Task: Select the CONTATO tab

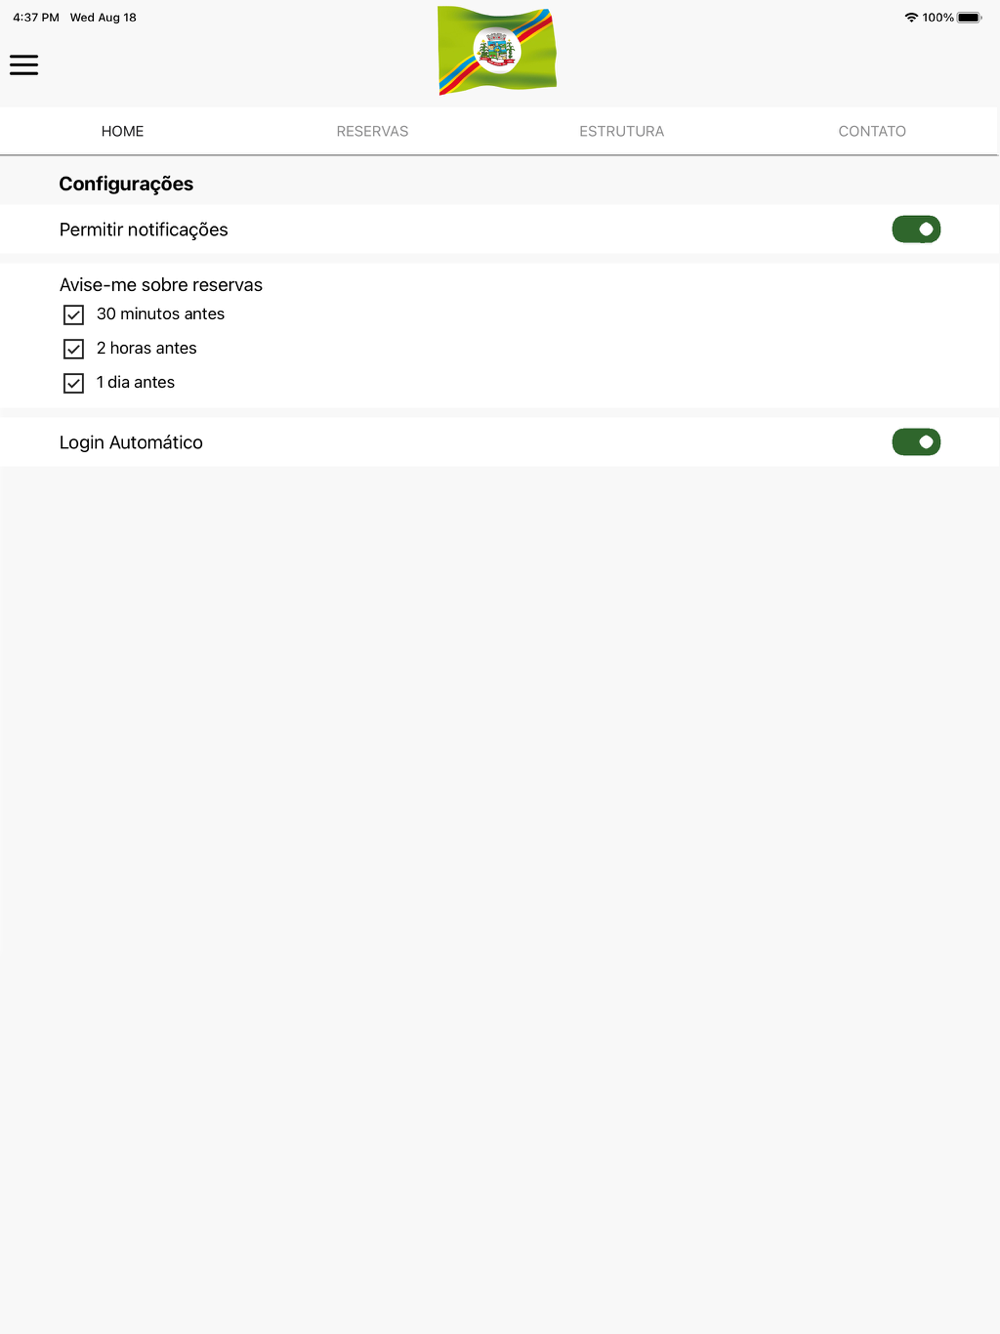Action: (x=872, y=131)
